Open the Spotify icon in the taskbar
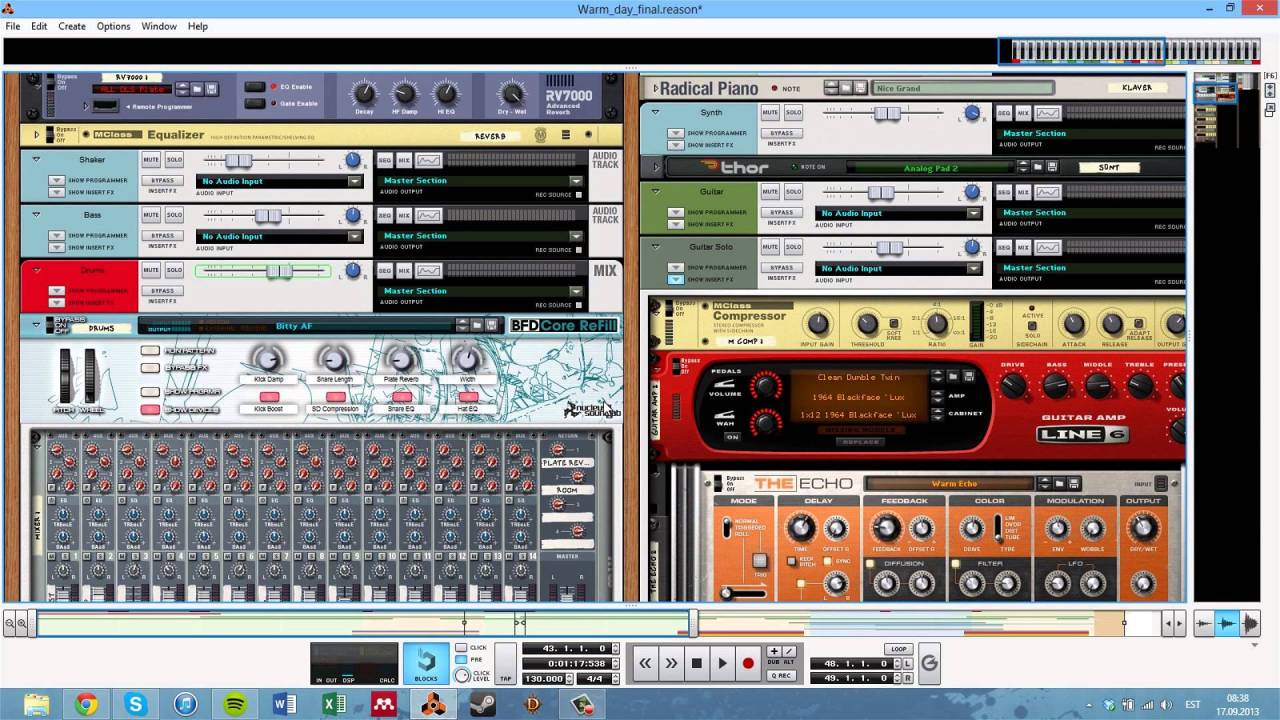 [236, 704]
